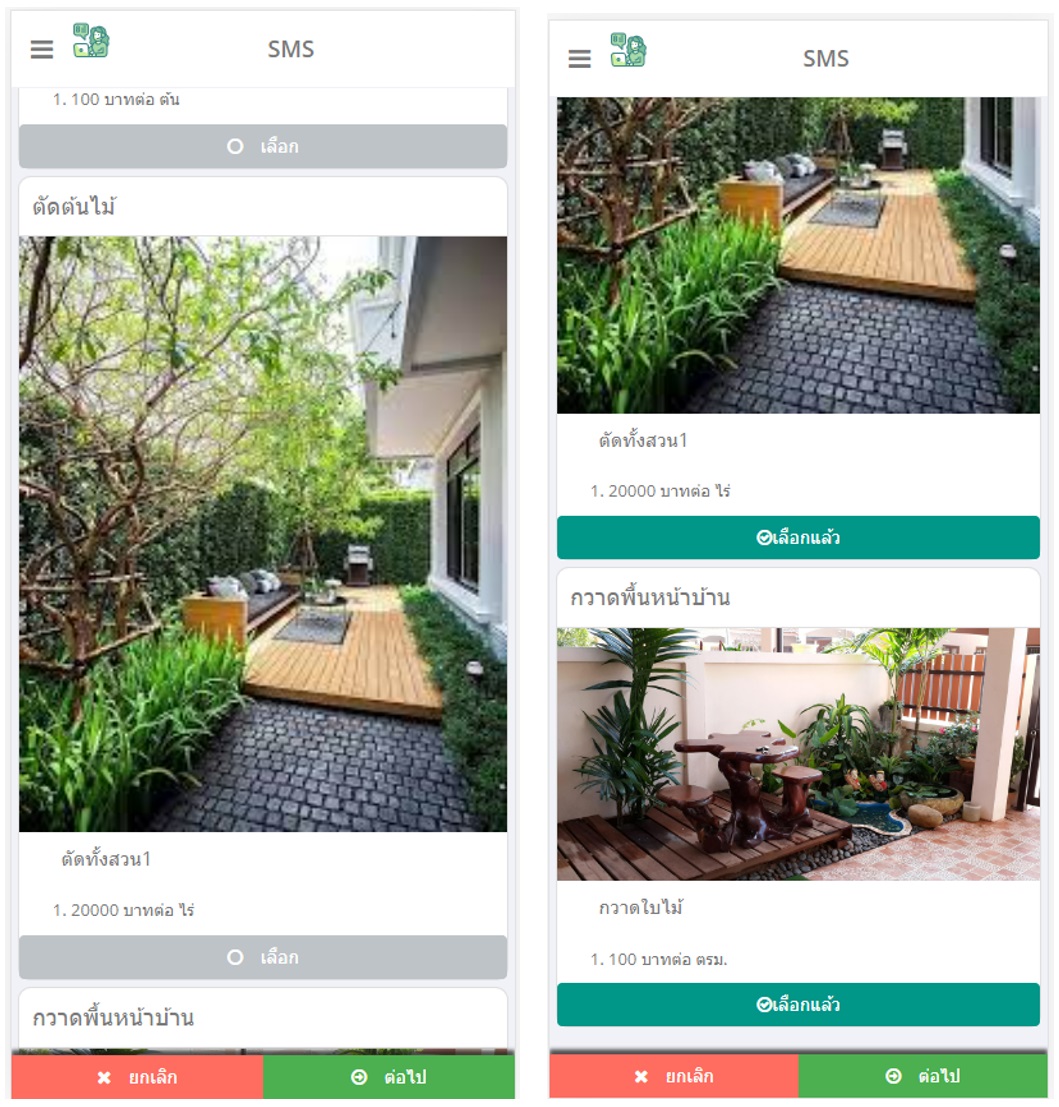Click the wooden table patio photo
Image resolution: width=1059 pixels, height=1107 pixels.
(x=798, y=754)
